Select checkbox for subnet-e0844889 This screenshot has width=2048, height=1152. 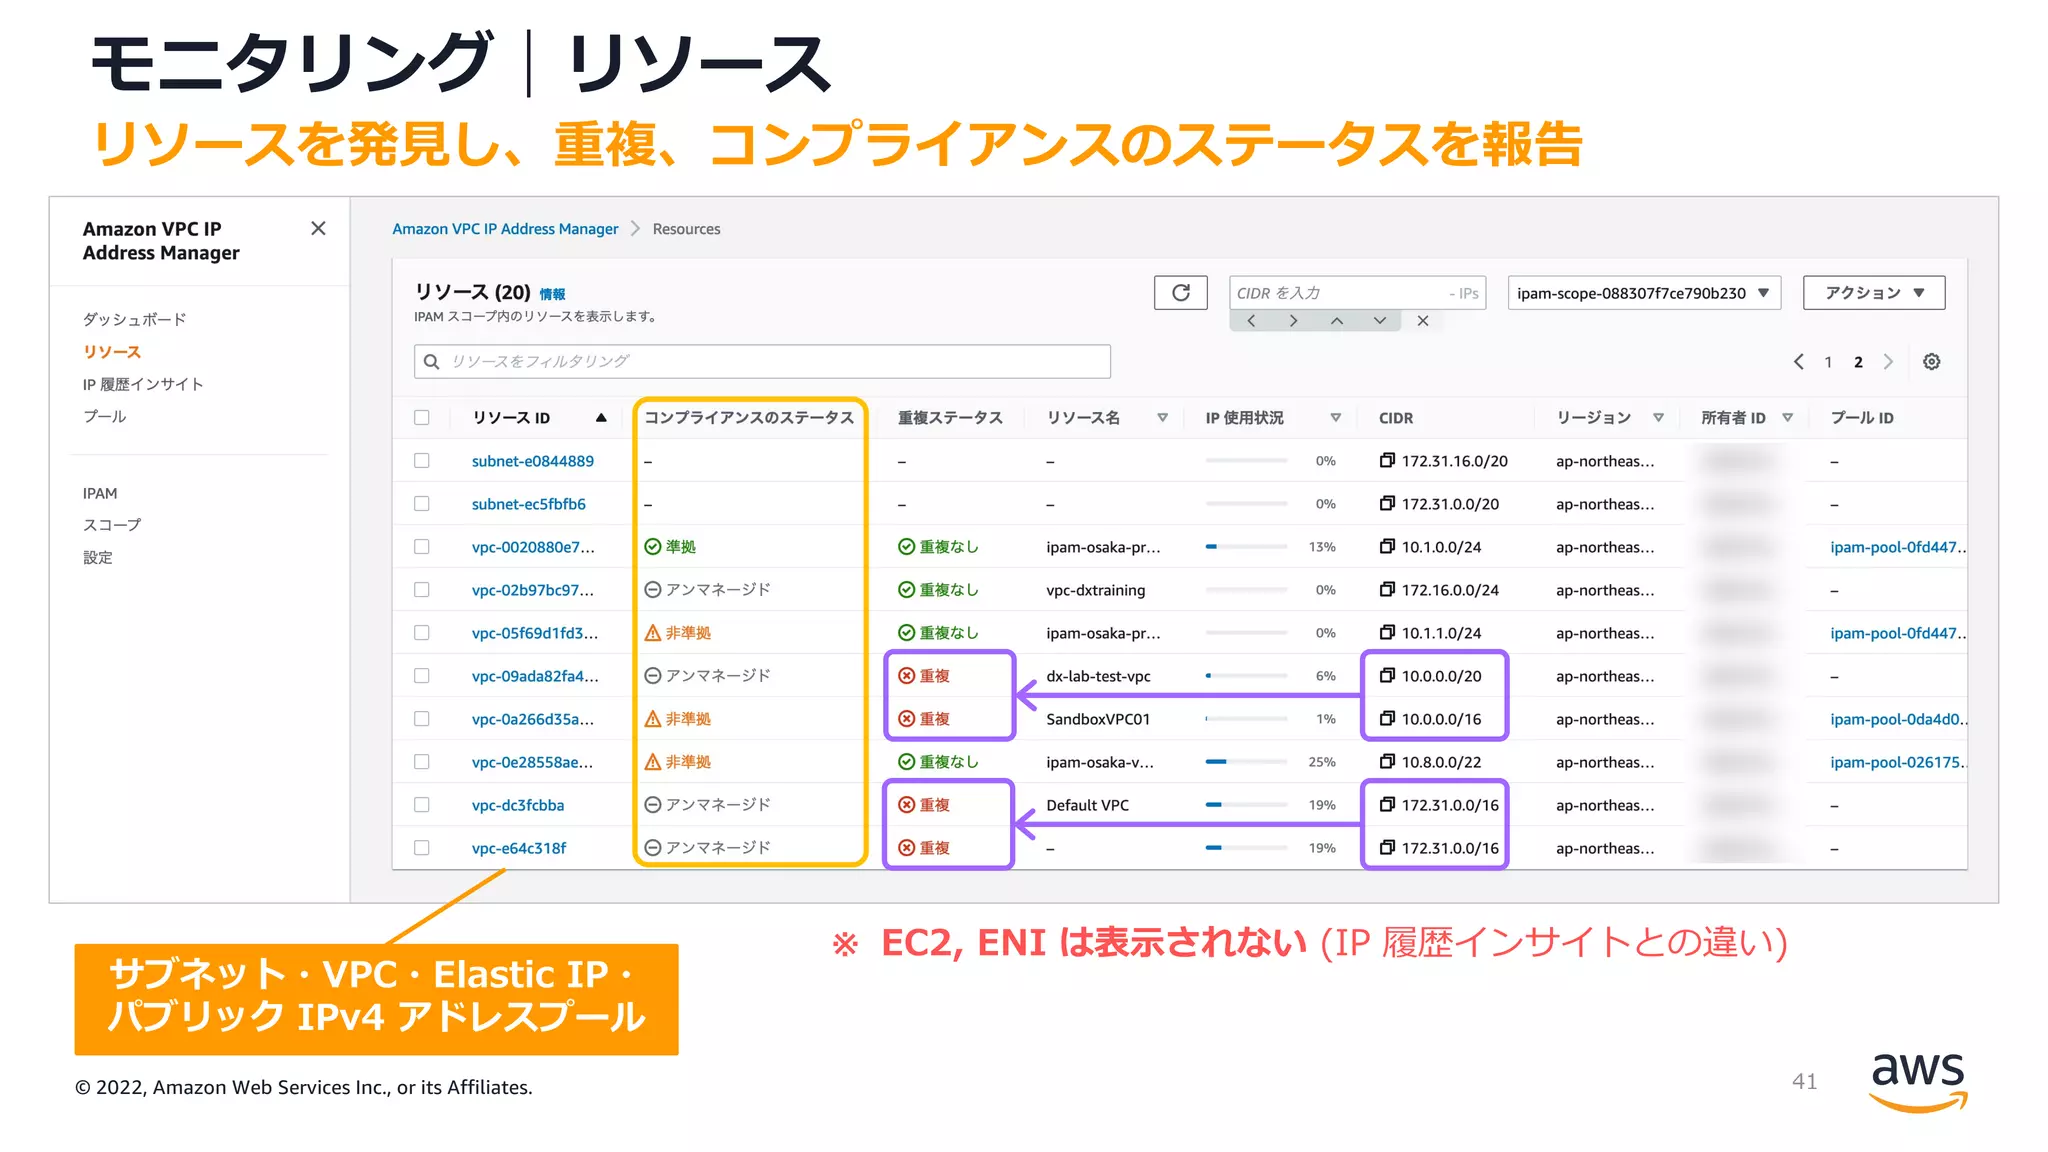(422, 460)
